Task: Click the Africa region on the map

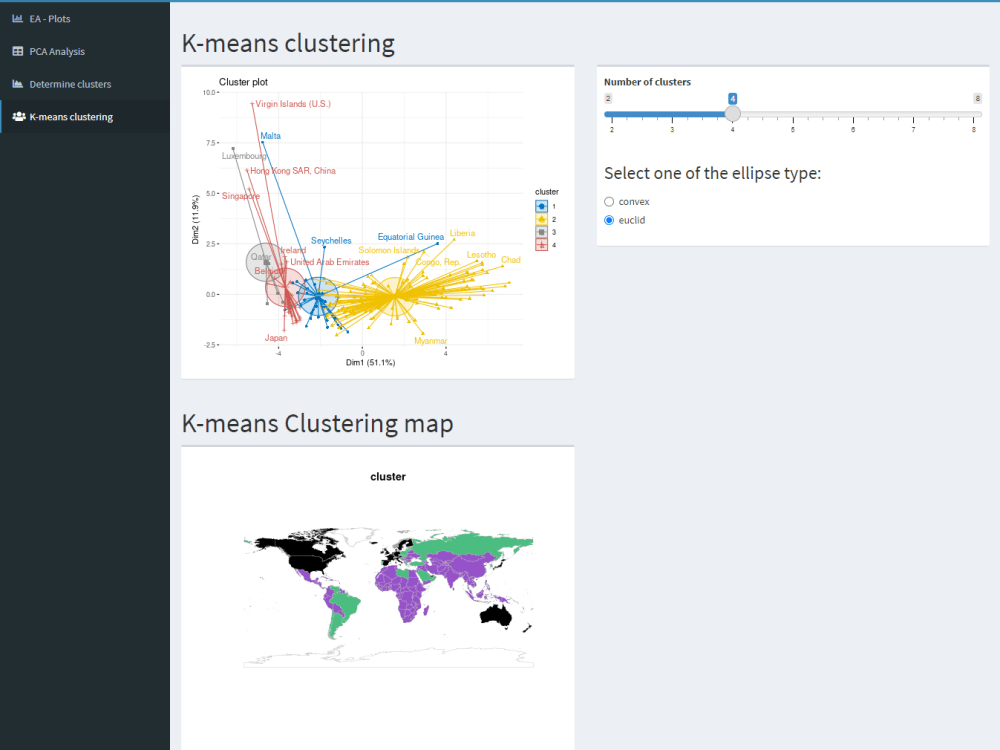Action: [404, 593]
